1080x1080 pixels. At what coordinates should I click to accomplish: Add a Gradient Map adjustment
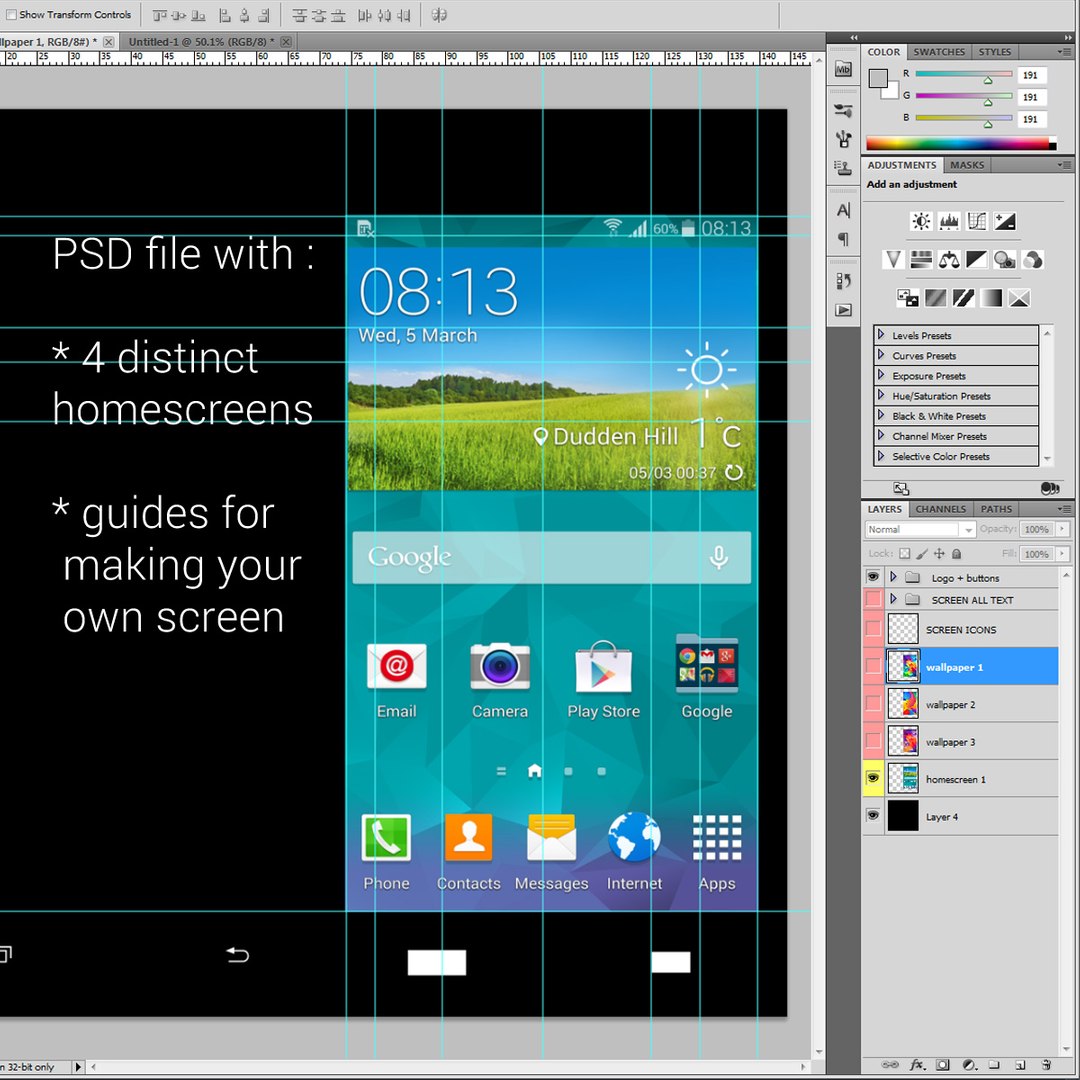tap(991, 298)
